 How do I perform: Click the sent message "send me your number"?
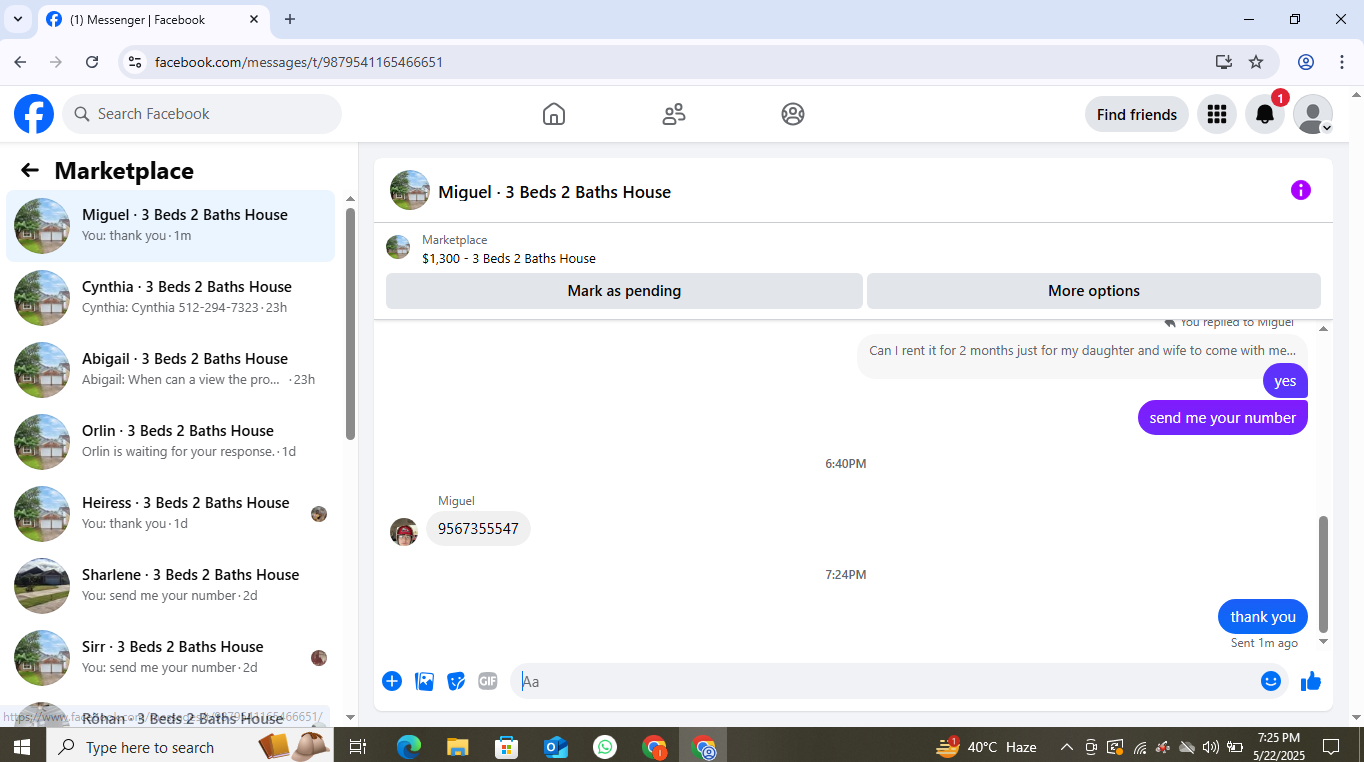click(1223, 418)
